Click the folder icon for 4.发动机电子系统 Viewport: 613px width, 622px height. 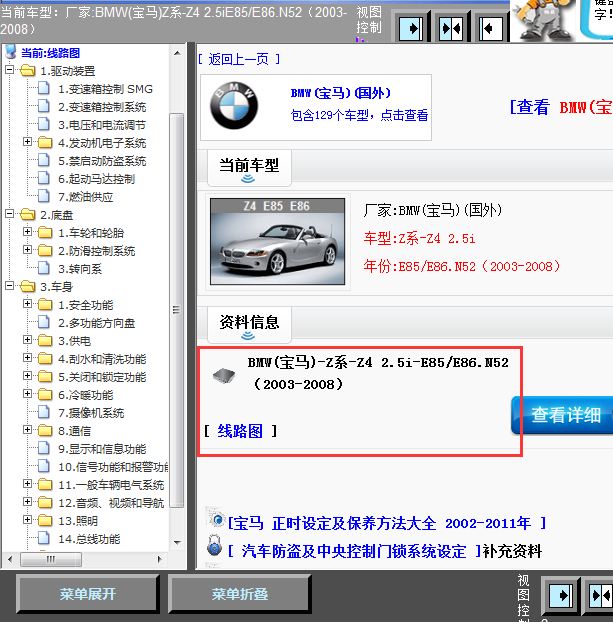(45, 142)
